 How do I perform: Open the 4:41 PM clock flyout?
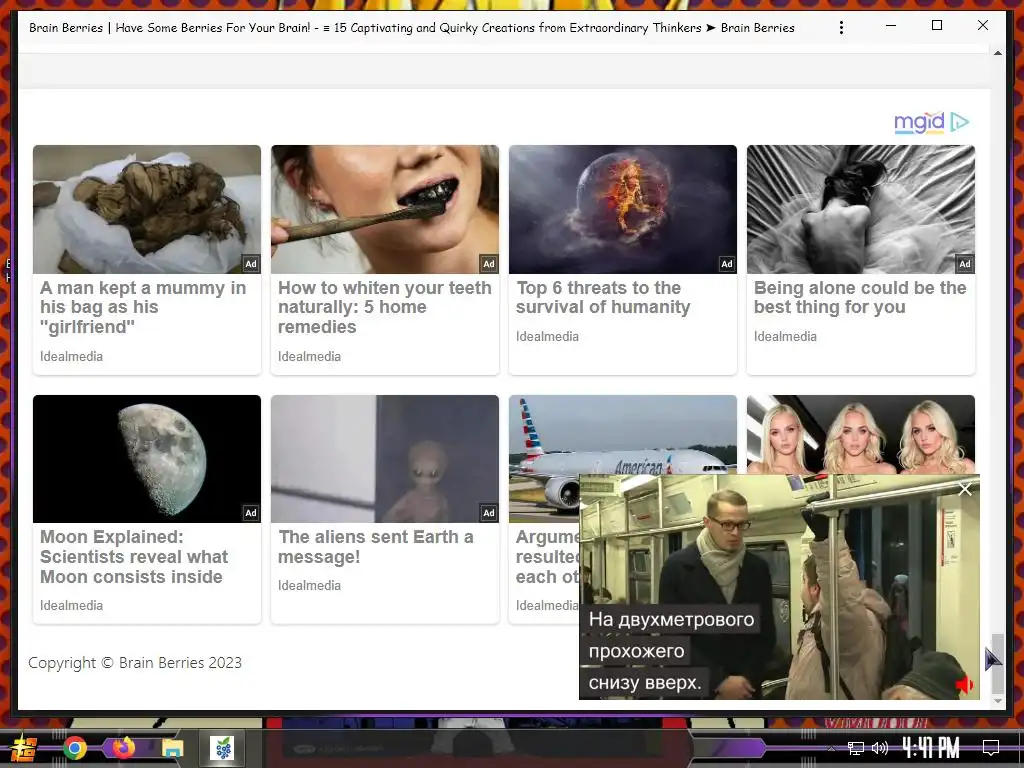click(931, 748)
